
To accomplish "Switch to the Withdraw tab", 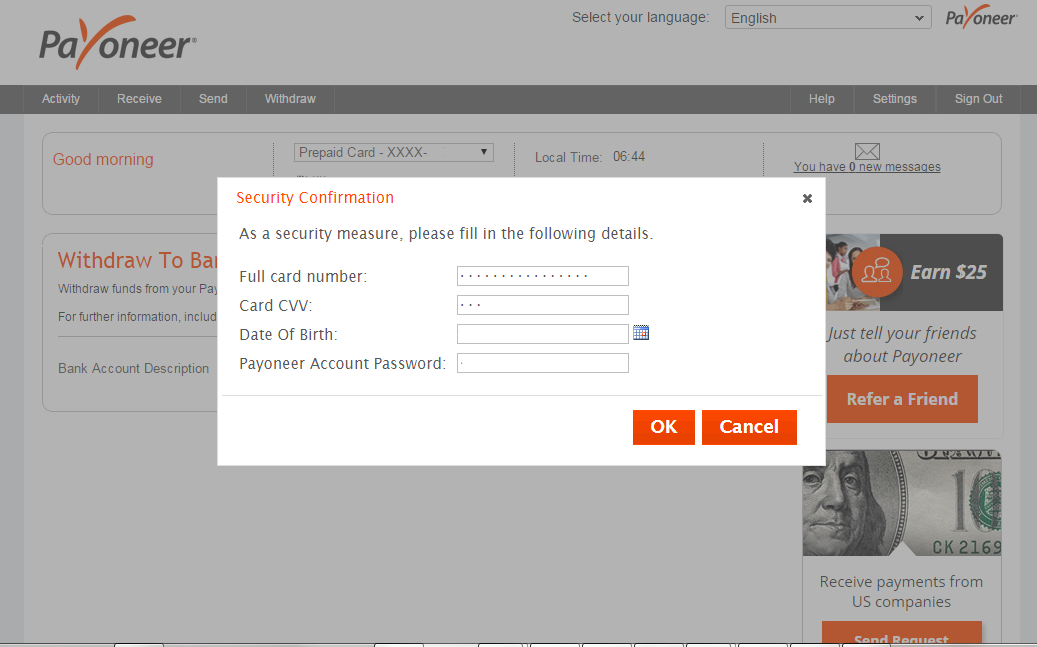I will [x=289, y=98].
